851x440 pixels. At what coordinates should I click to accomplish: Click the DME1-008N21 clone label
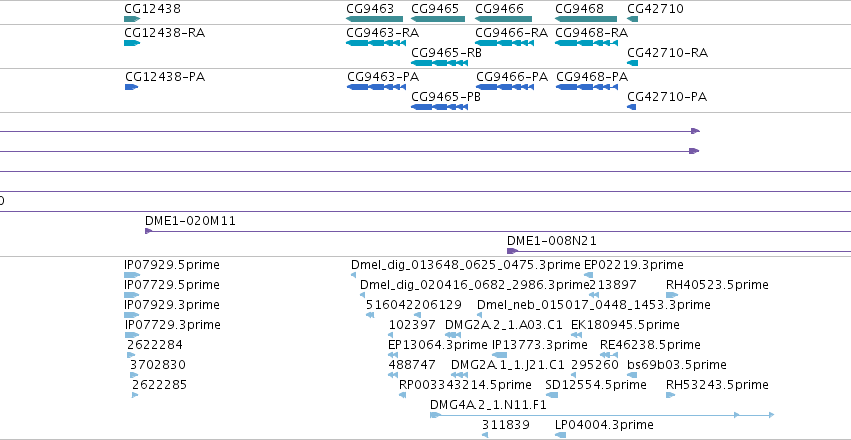(552, 241)
